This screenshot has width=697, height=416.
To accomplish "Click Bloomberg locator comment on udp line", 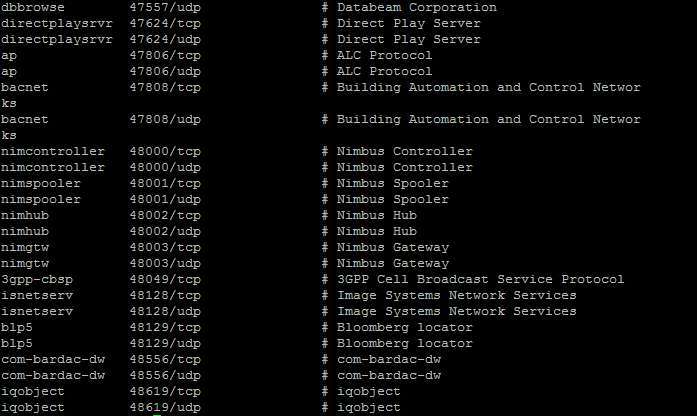I will [405, 344].
